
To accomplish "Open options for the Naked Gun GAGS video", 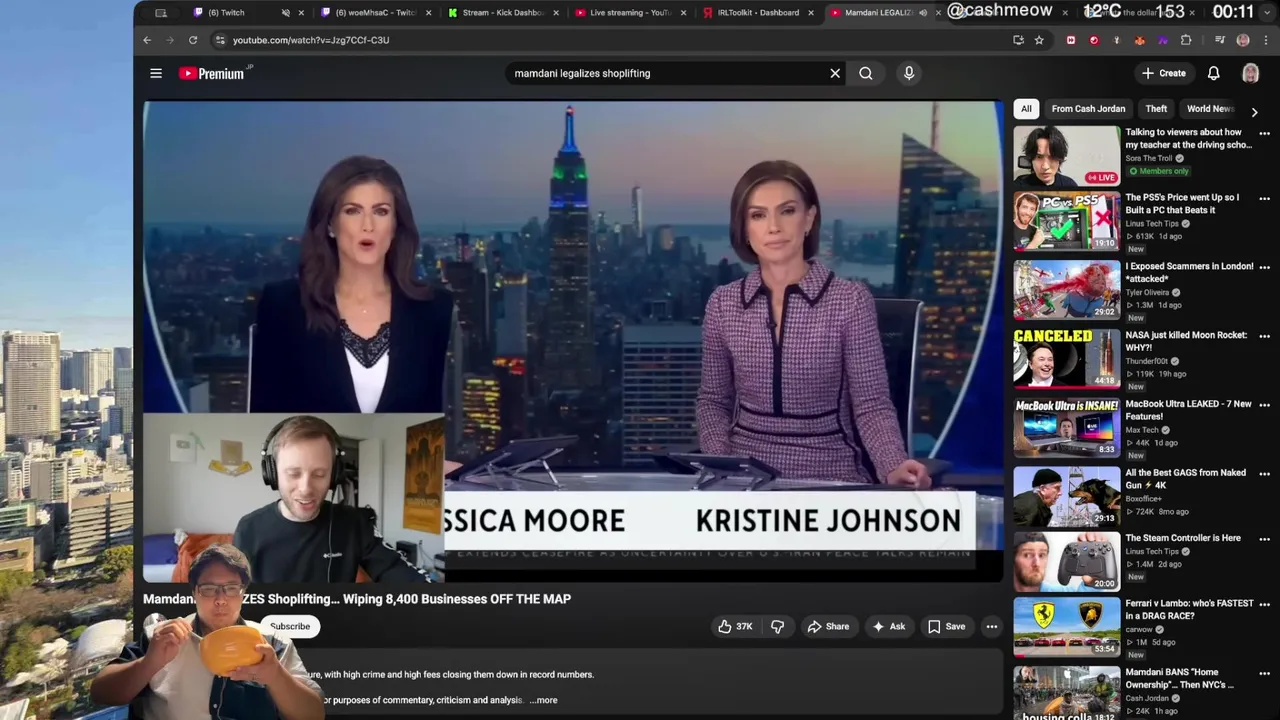I will pos(1264,473).
